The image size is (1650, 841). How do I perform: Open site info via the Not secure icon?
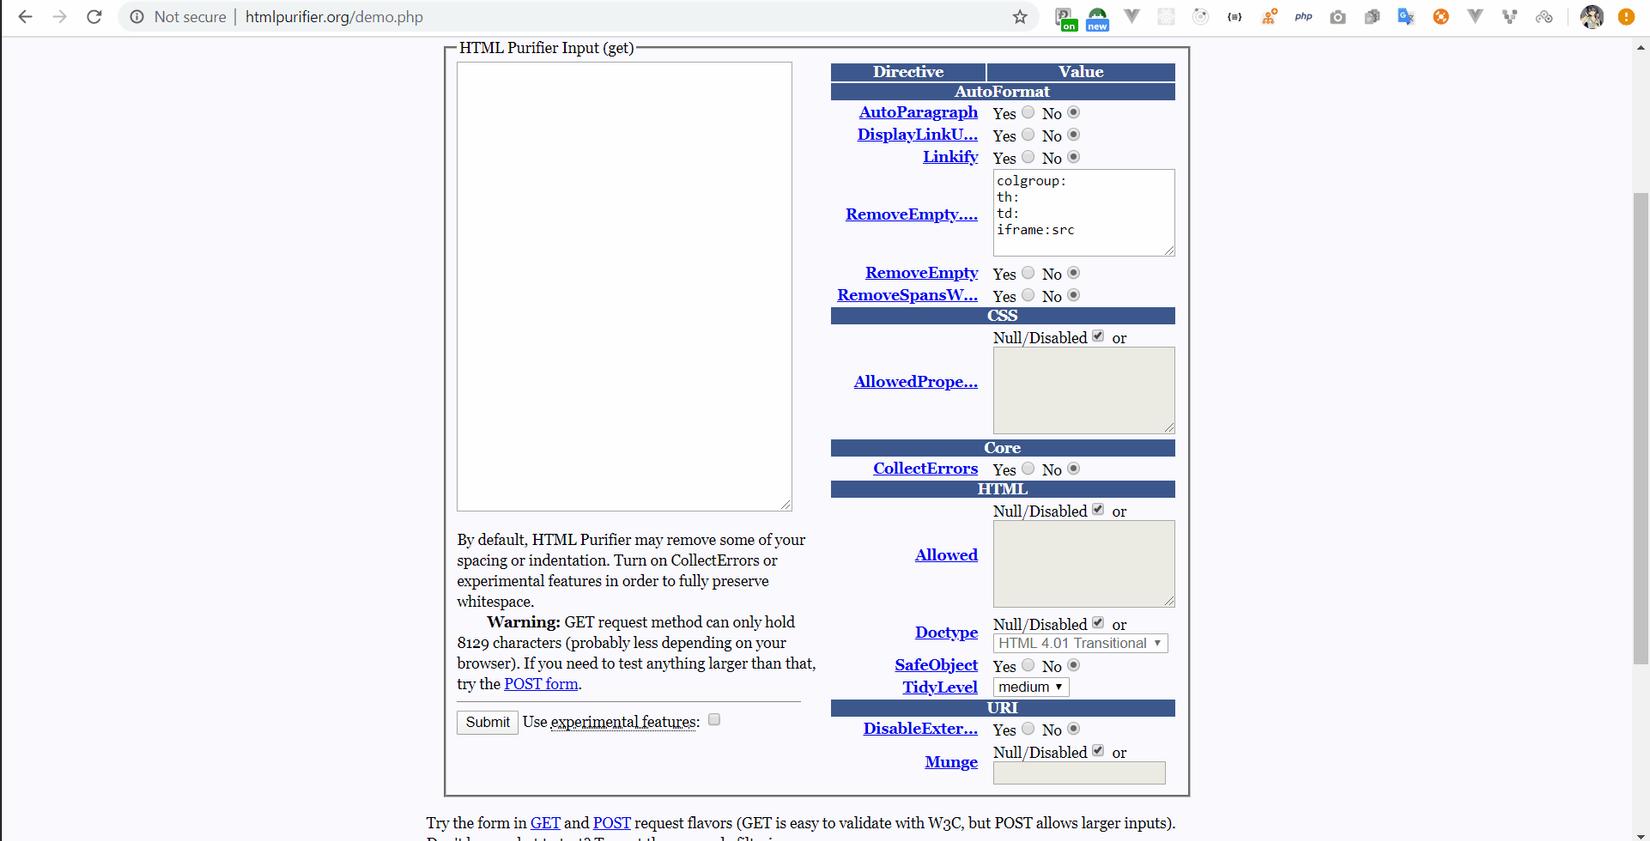click(x=136, y=17)
